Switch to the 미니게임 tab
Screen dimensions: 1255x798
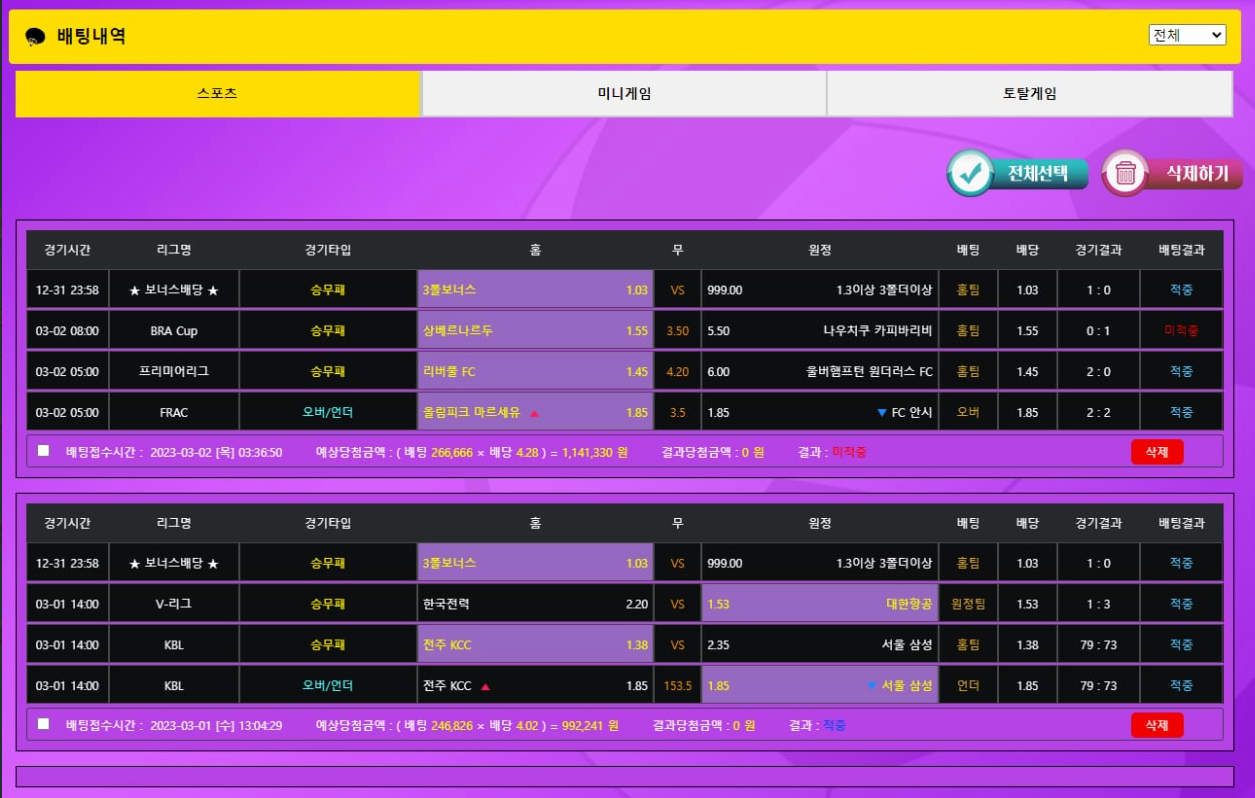(624, 94)
